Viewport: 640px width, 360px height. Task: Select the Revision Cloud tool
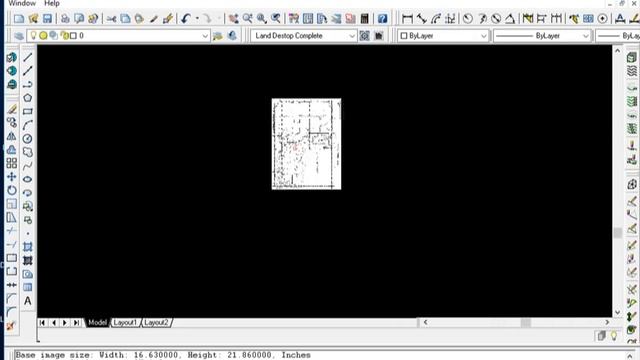(x=27, y=152)
